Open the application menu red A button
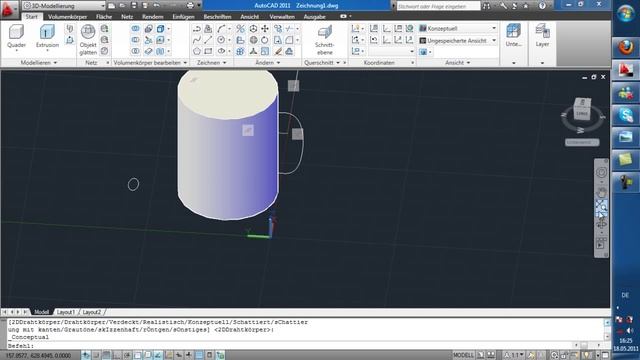The image size is (640, 360). 8,9
